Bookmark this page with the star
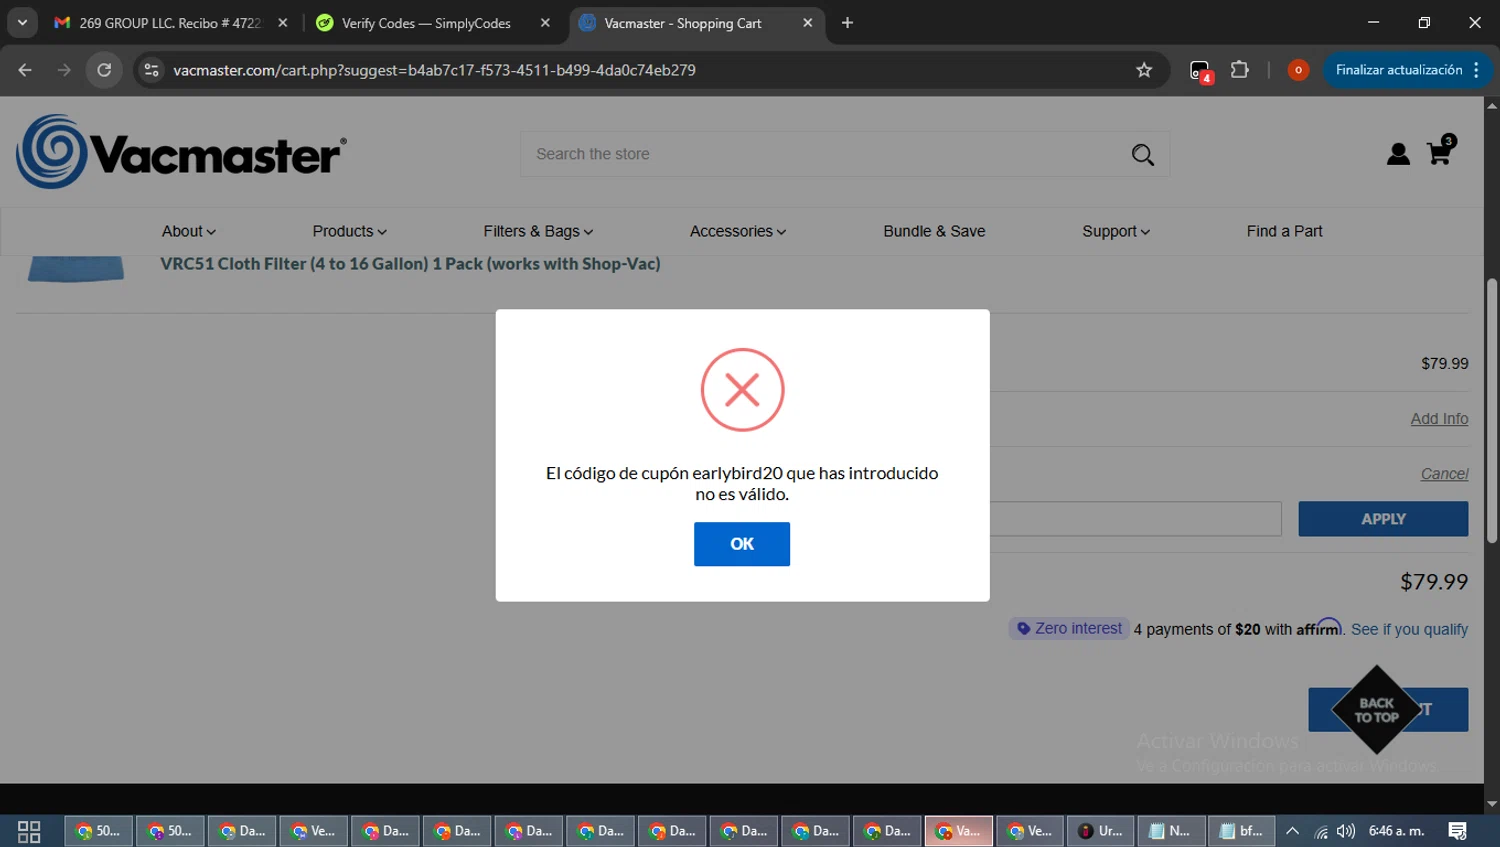The image size is (1500, 847). coord(1144,70)
